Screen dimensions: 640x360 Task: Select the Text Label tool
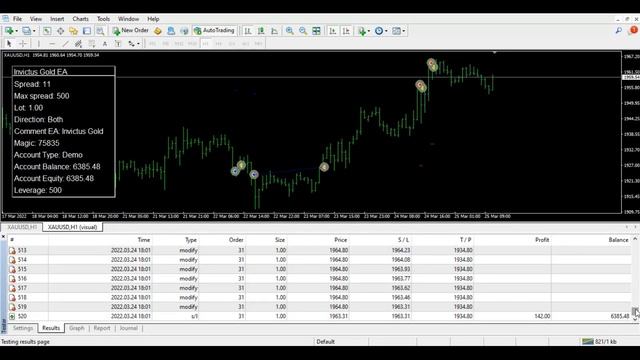click(118, 44)
